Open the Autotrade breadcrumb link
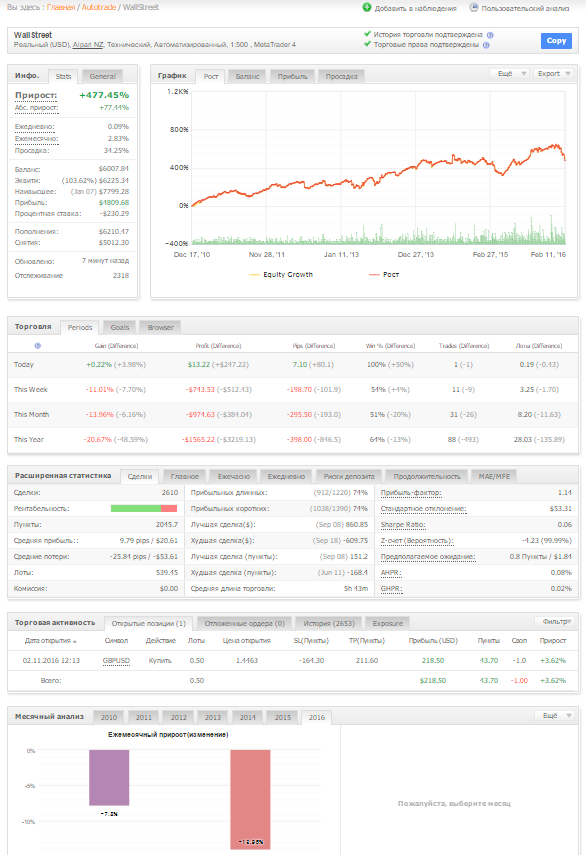The width and height of the screenshot is (586, 855). 99,7
